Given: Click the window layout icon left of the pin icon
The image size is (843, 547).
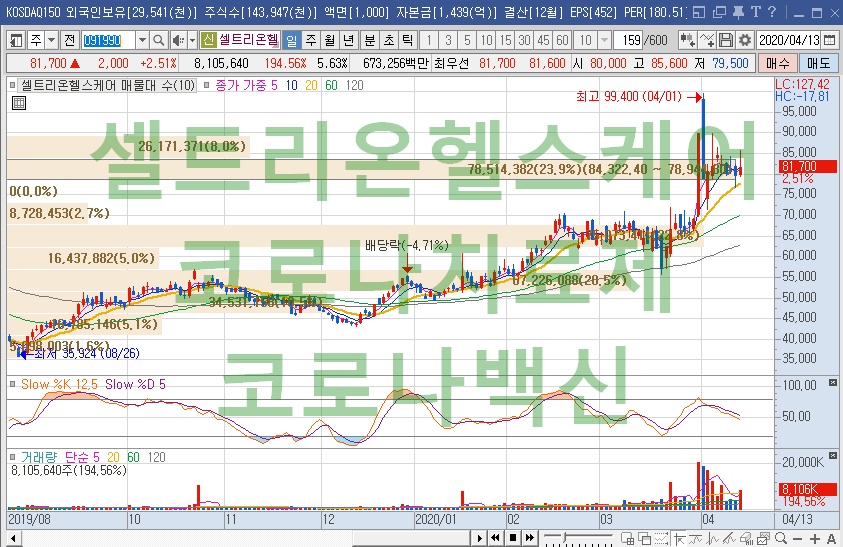Looking at the screenshot, I should pyautogui.click(x=719, y=12).
